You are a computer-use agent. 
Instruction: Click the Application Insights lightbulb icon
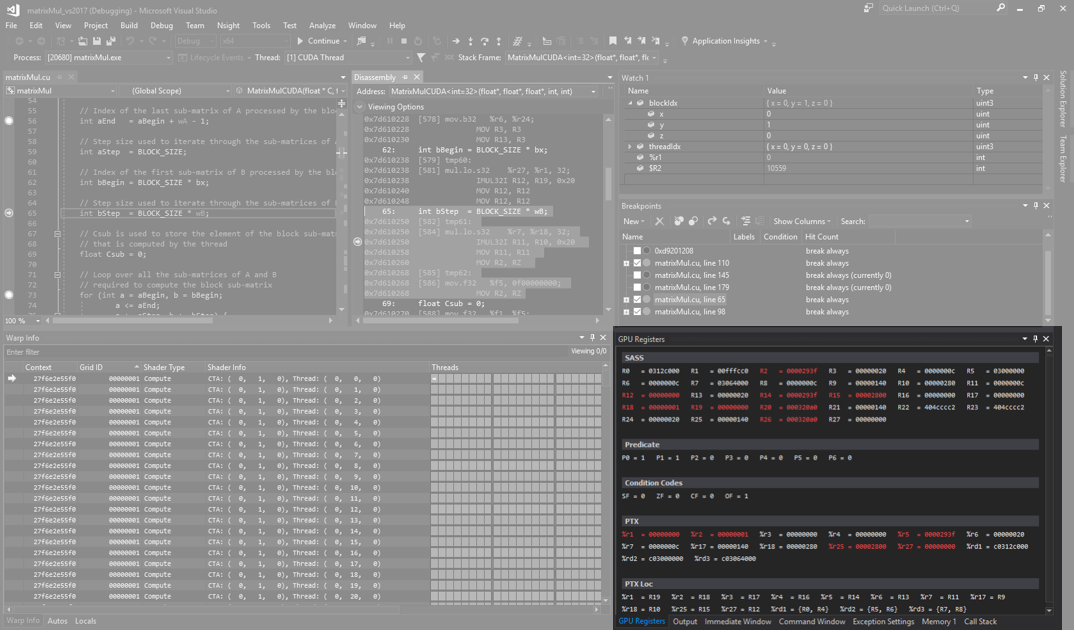click(x=684, y=41)
